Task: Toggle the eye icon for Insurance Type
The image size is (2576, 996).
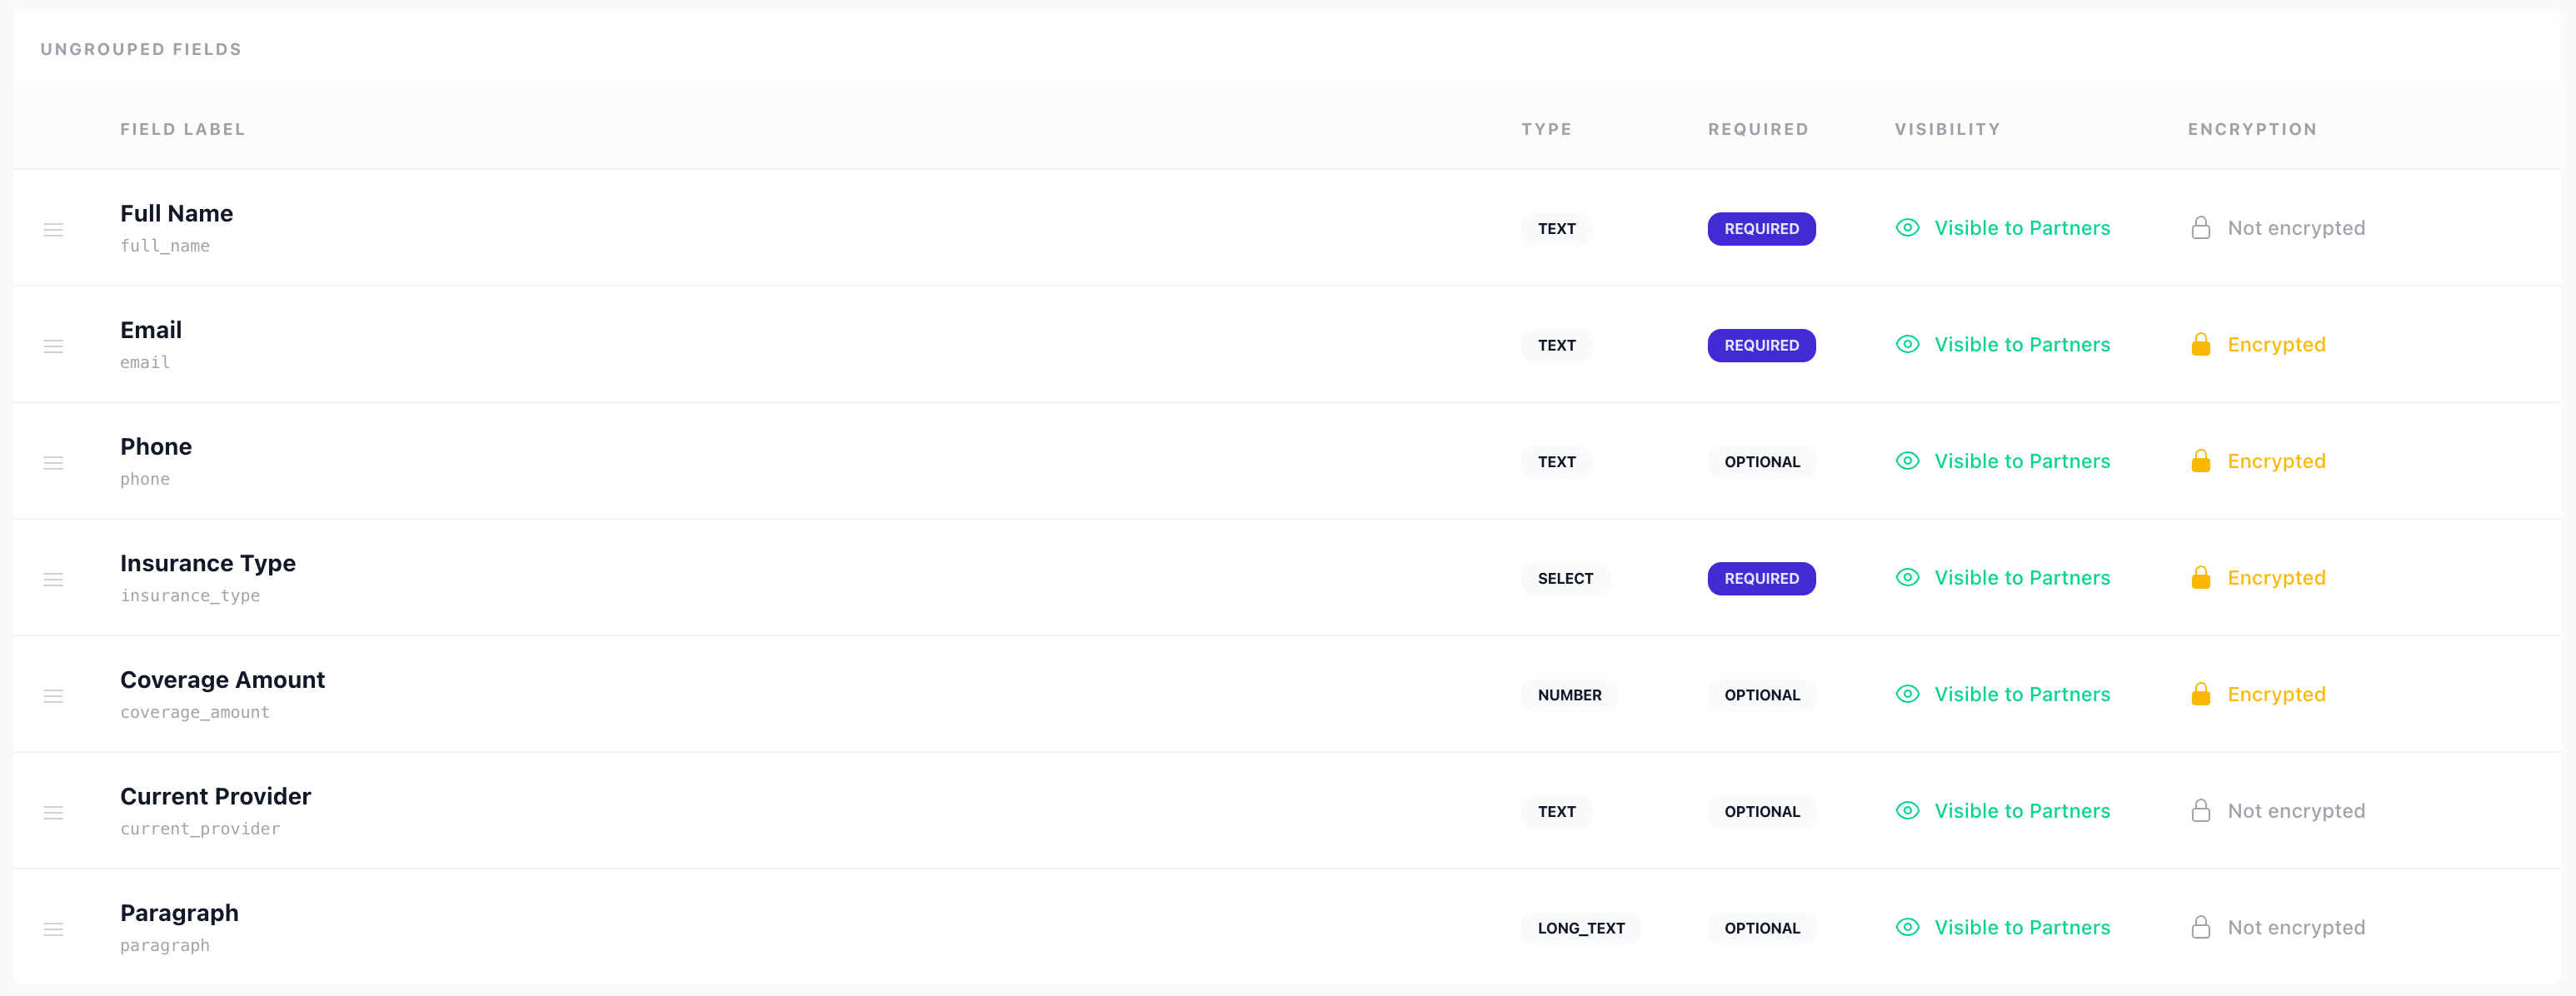Action: point(1907,578)
